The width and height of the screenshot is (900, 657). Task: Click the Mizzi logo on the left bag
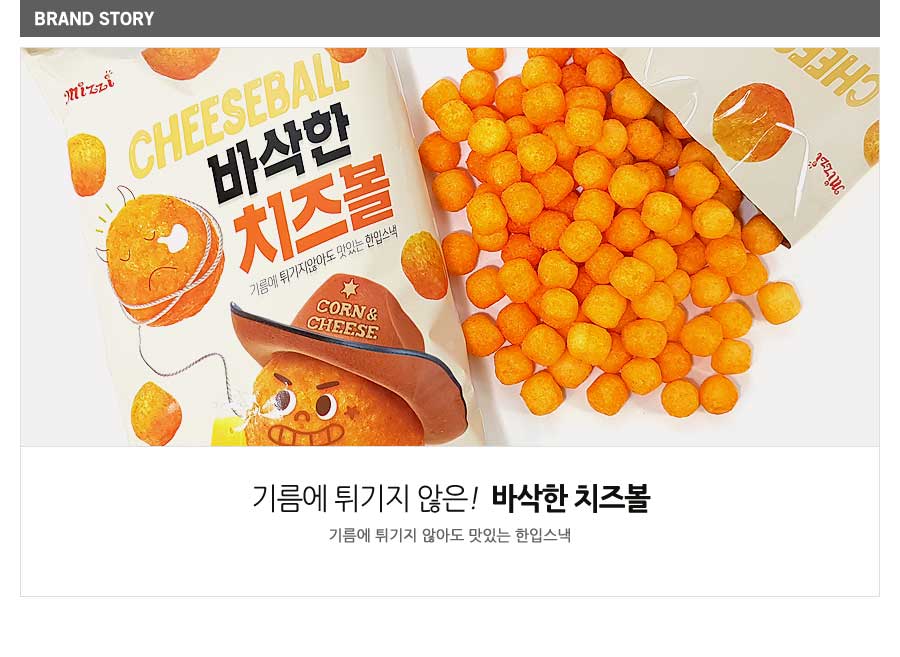[89, 88]
